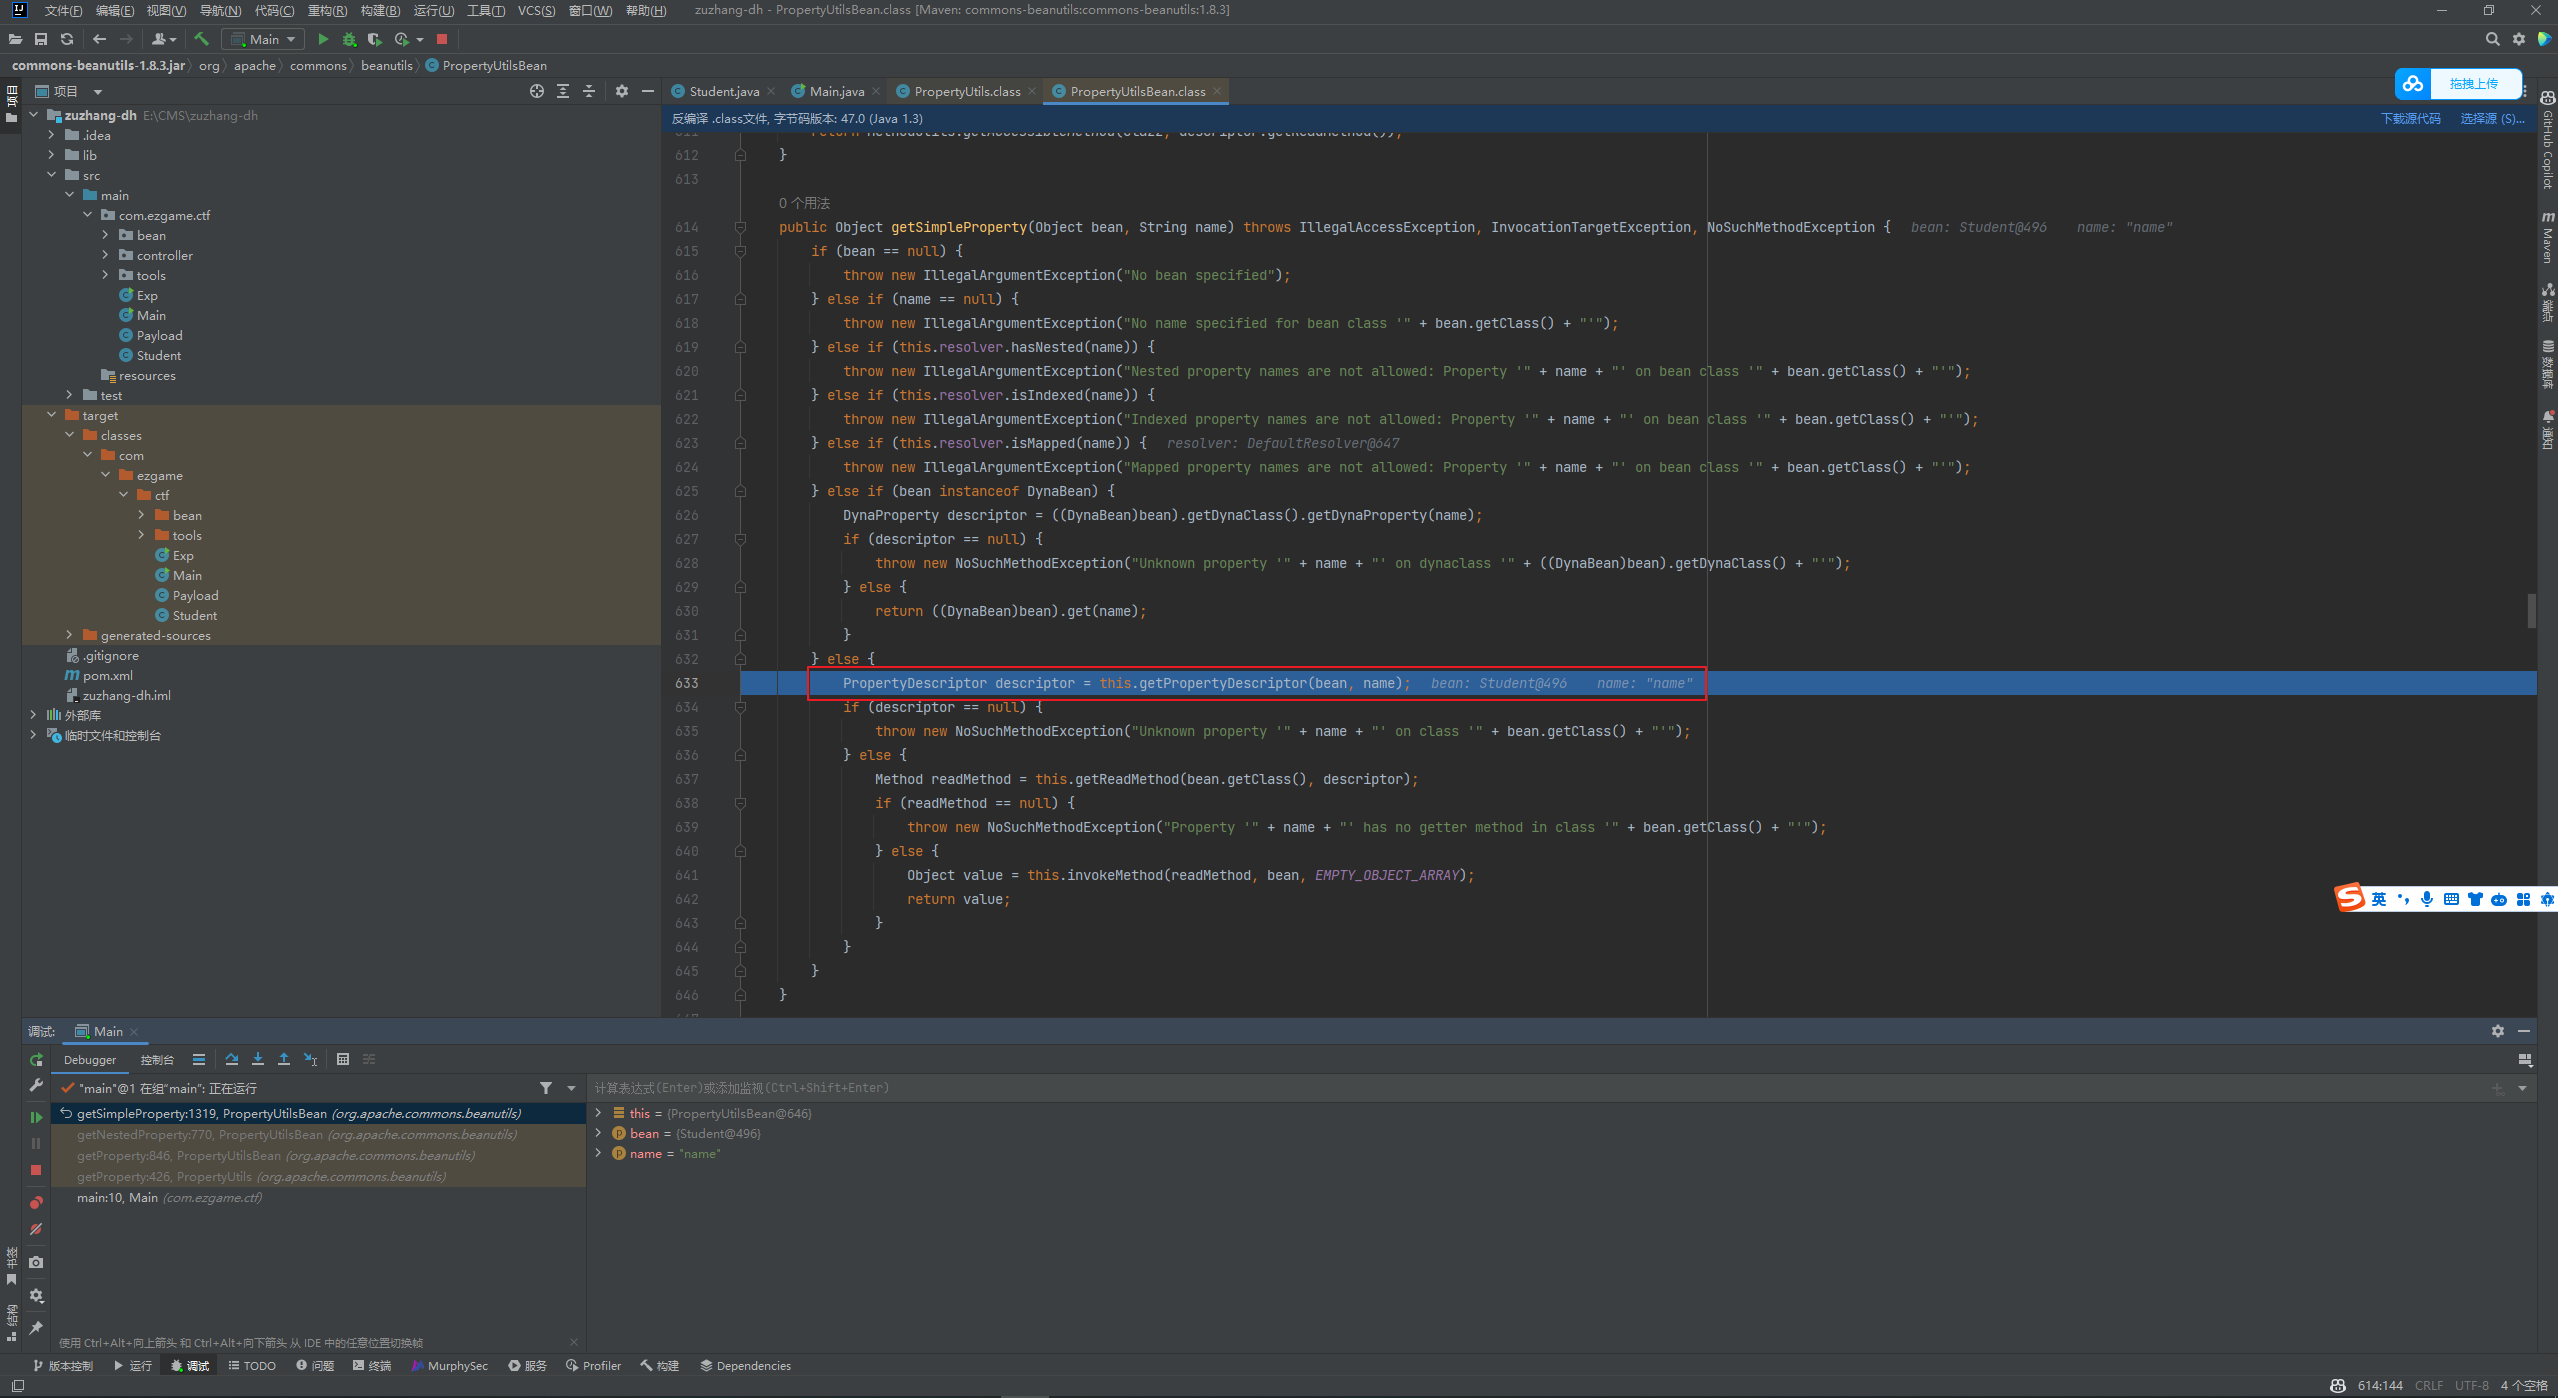2558x1398 pixels.
Task: View breakpoints red circles icon
Action: coord(36,1203)
